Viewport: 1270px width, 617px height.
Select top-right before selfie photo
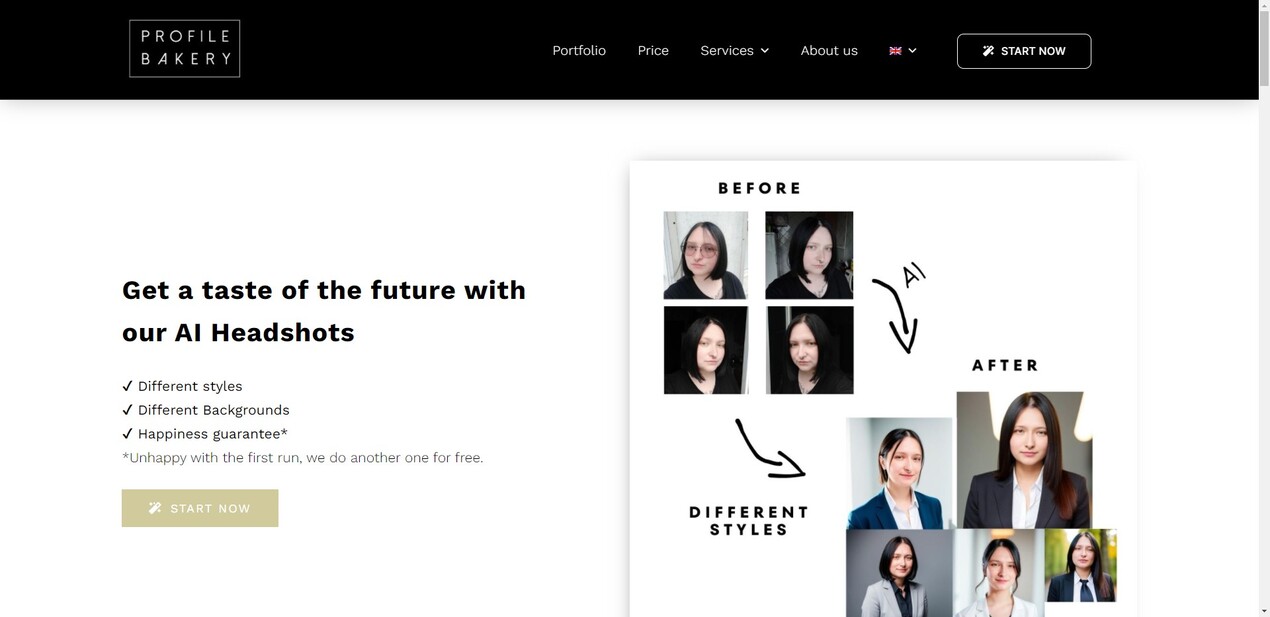(x=809, y=255)
